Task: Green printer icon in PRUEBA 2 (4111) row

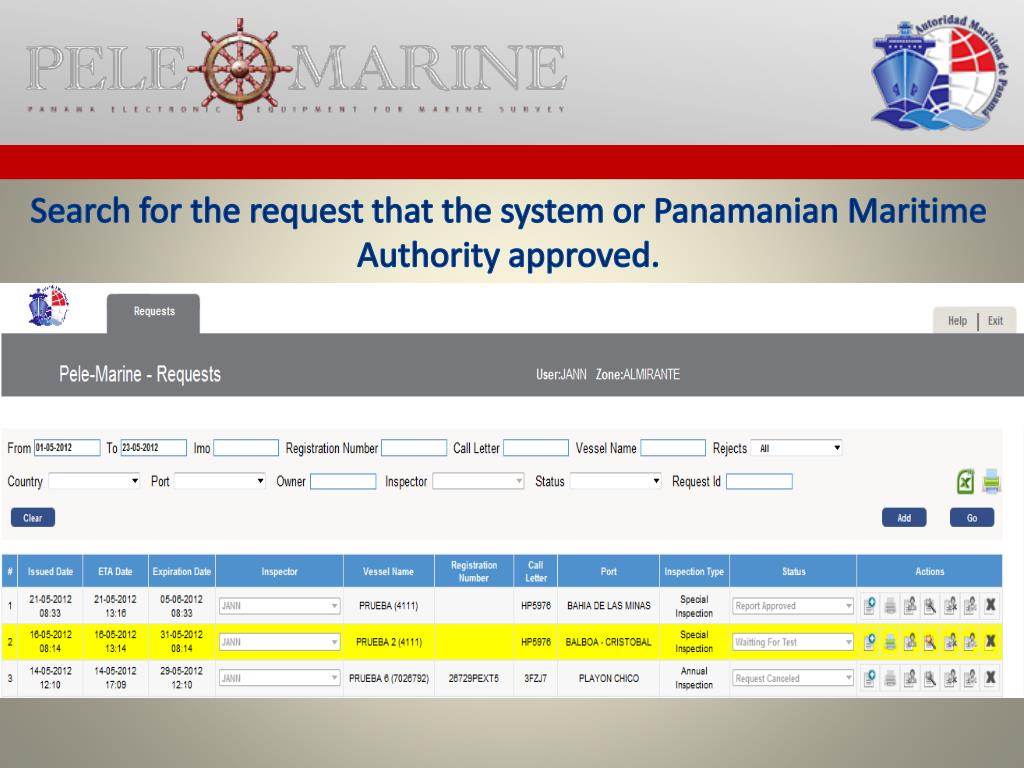Action: point(890,643)
